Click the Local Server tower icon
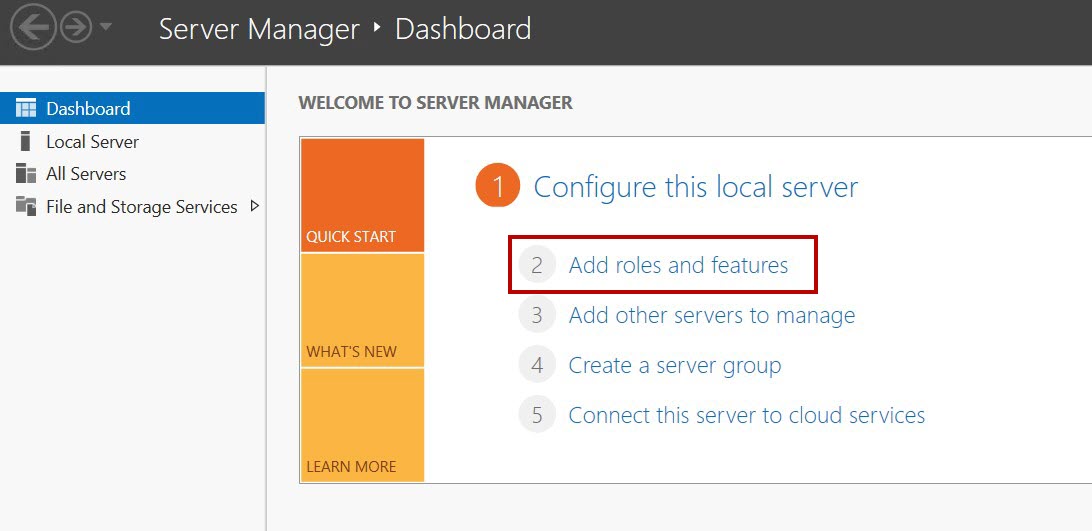 [25, 141]
